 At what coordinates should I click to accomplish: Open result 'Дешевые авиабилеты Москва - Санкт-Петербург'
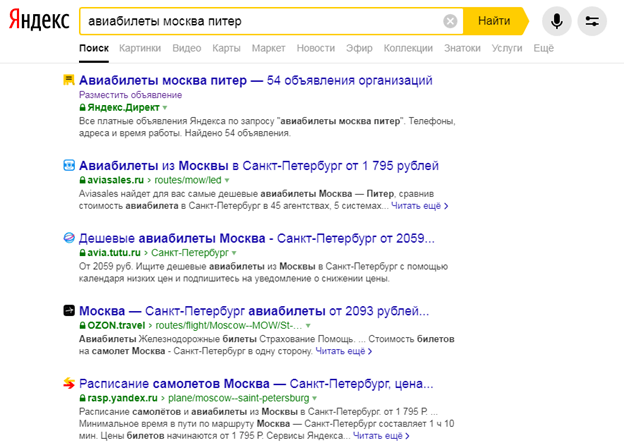click(x=257, y=238)
